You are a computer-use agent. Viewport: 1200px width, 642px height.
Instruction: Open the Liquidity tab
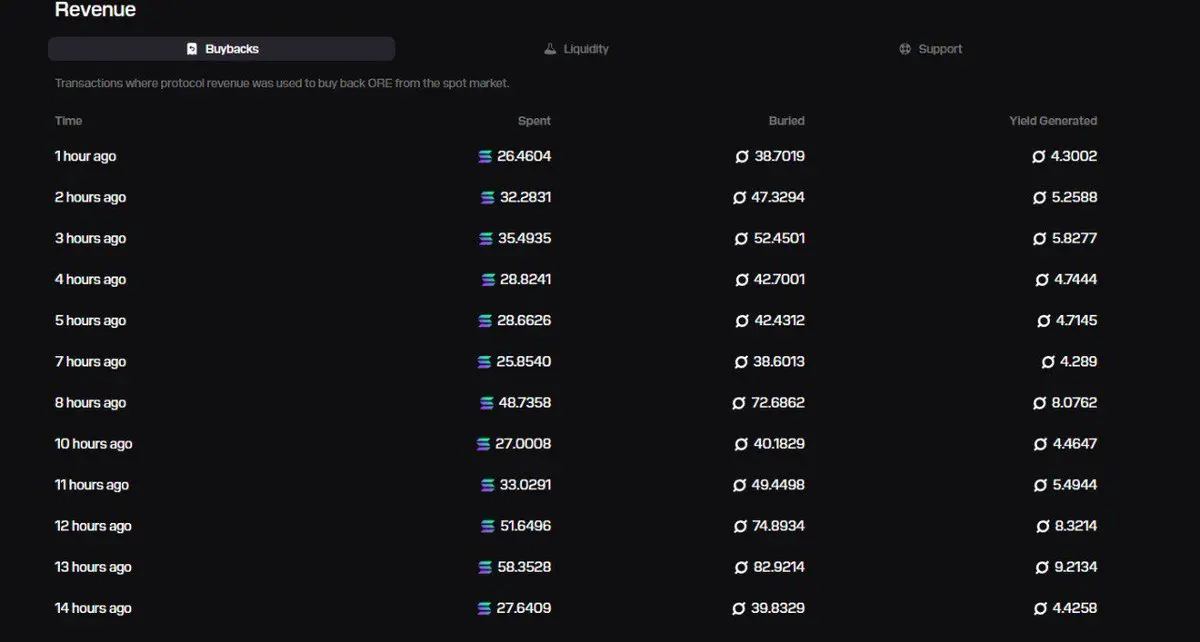576,49
